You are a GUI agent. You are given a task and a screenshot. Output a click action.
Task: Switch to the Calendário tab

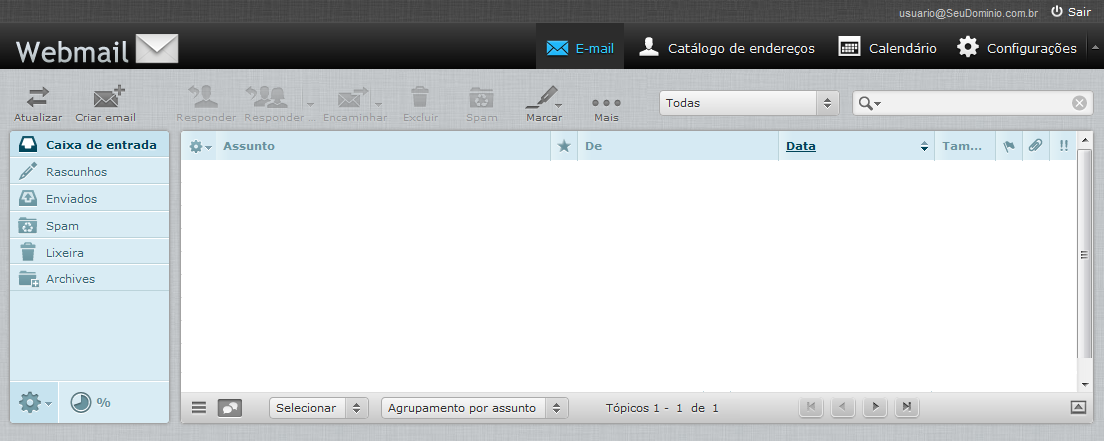tap(887, 47)
